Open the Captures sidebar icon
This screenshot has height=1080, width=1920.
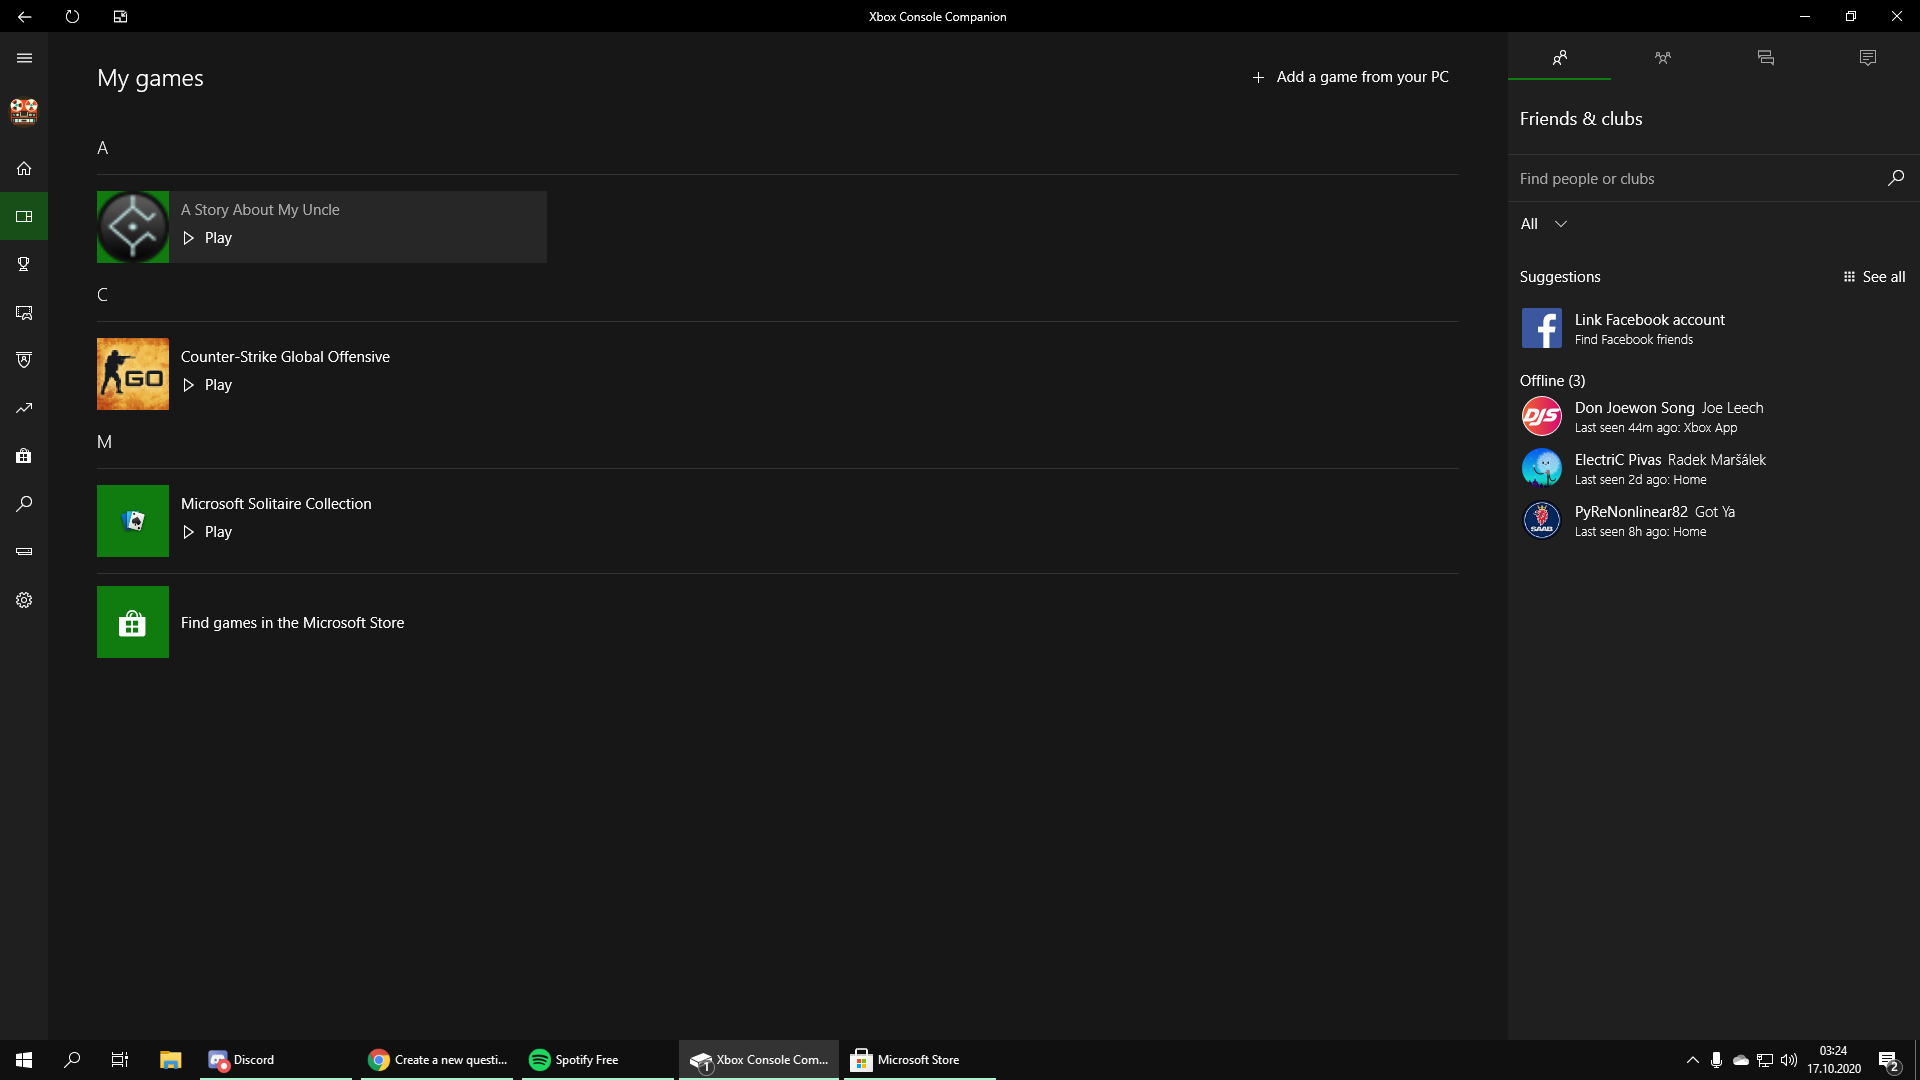point(24,312)
